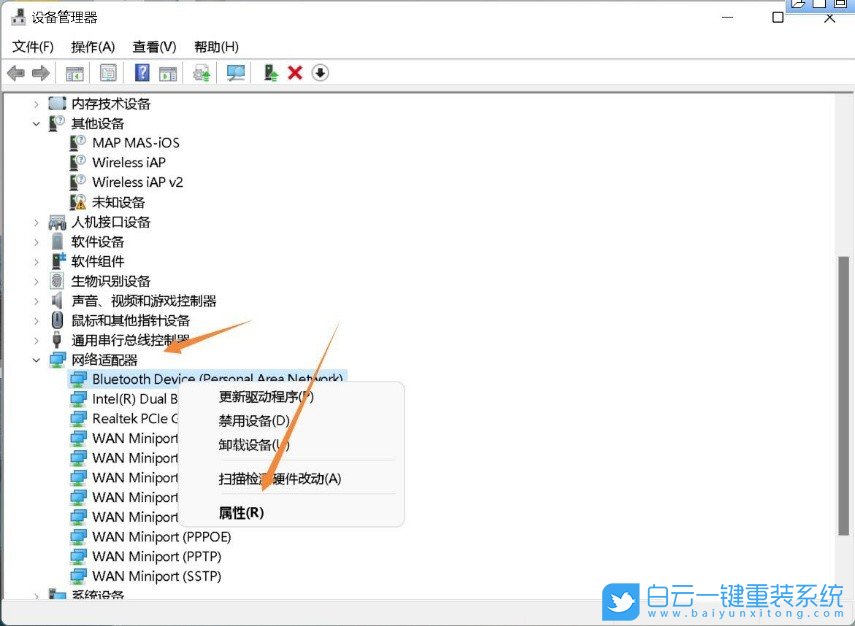The height and width of the screenshot is (626, 855).
Task: Select the 未知设备 warning entry
Action: point(119,202)
